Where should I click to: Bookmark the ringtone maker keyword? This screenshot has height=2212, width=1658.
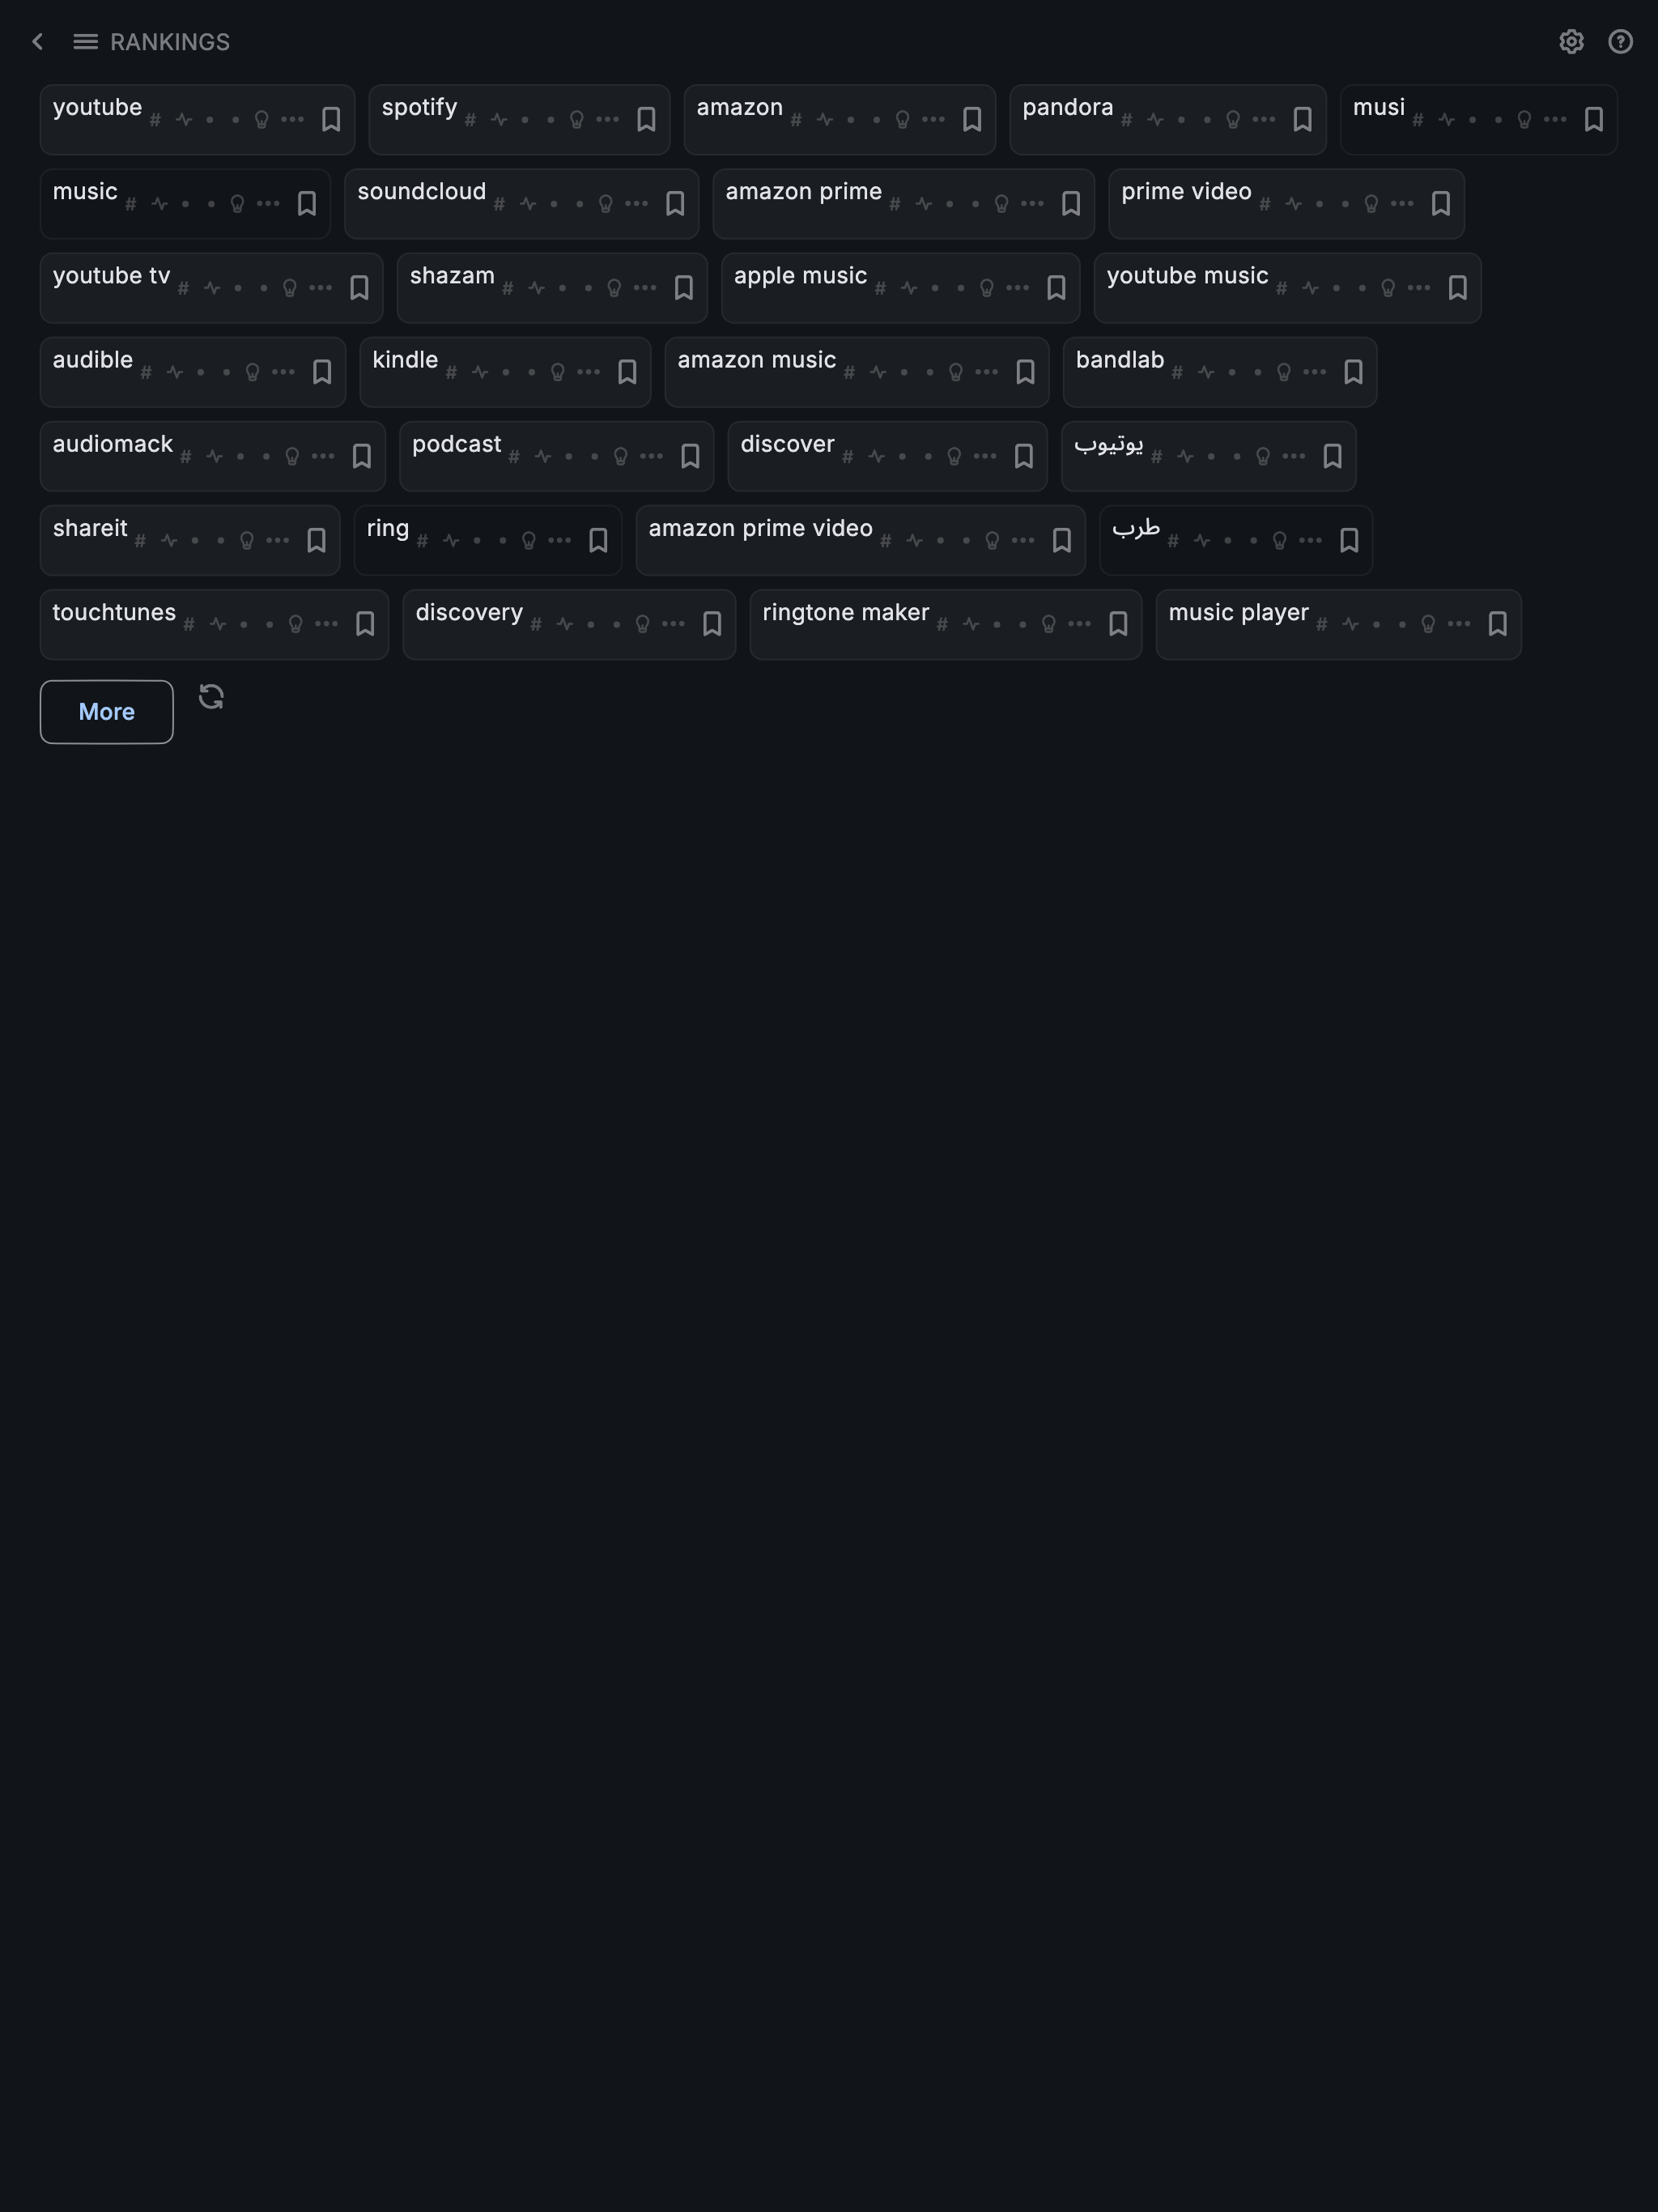click(x=1118, y=624)
